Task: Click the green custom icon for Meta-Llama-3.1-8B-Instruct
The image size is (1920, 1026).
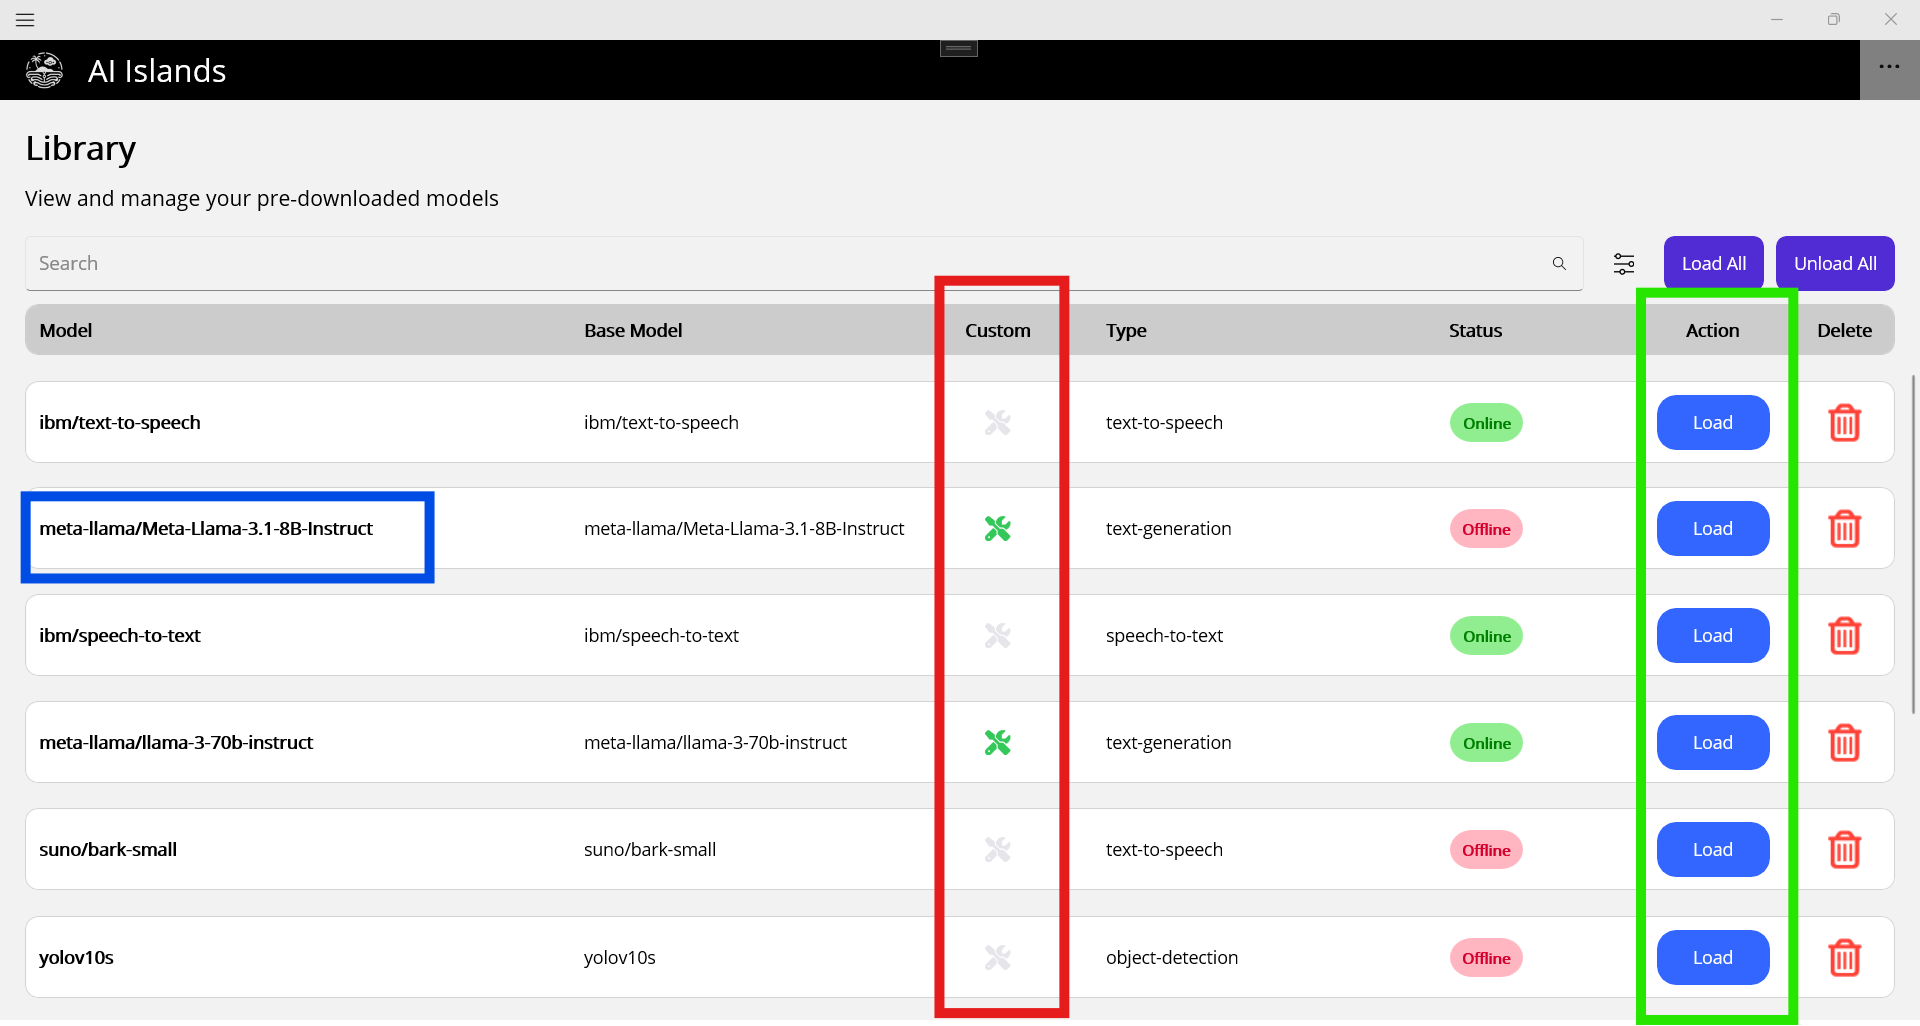Action: [998, 529]
